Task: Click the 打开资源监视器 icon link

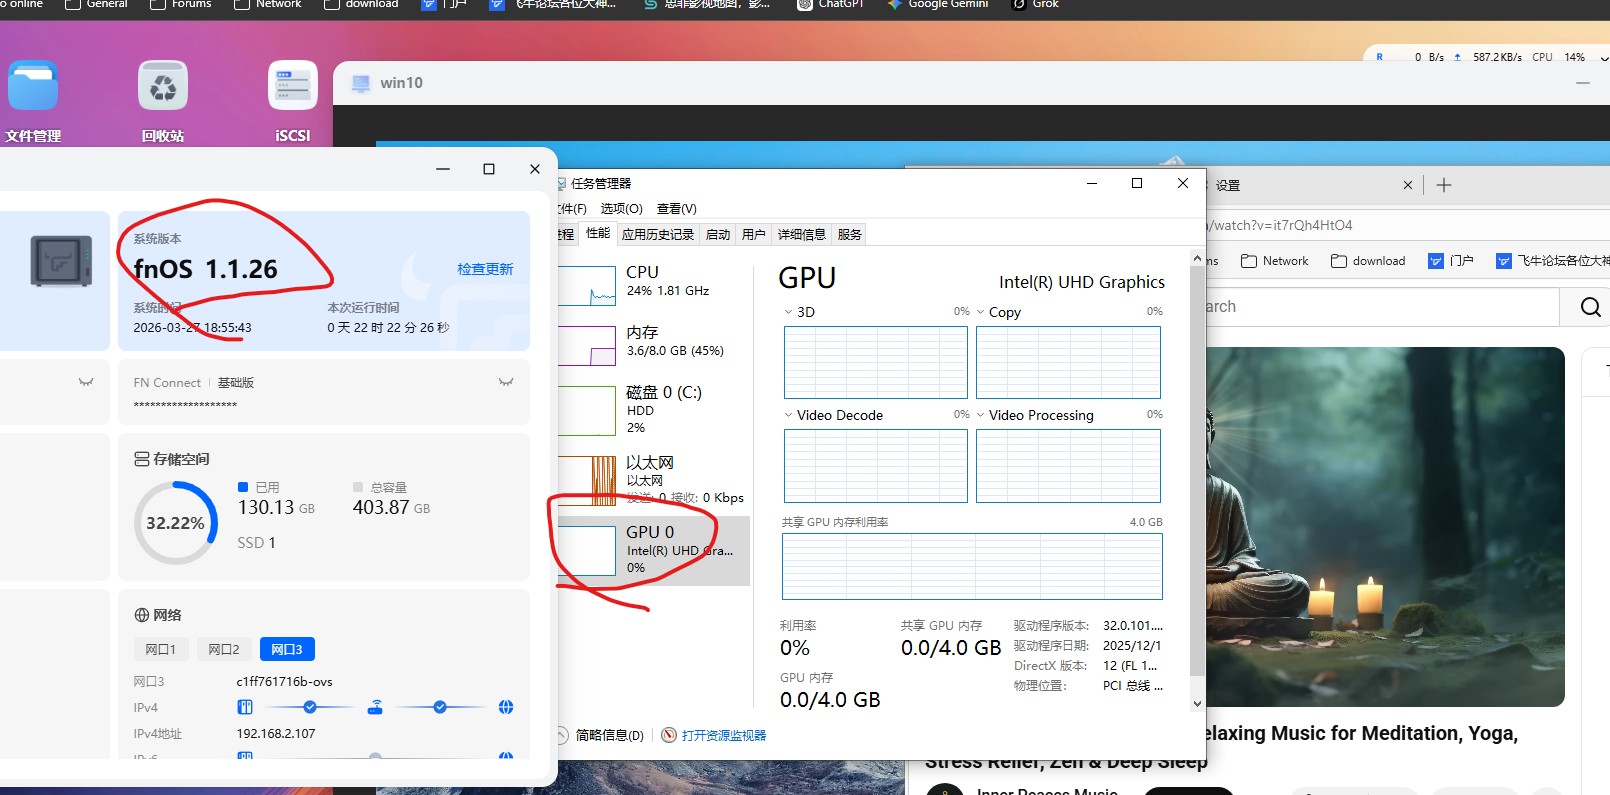Action: point(714,735)
